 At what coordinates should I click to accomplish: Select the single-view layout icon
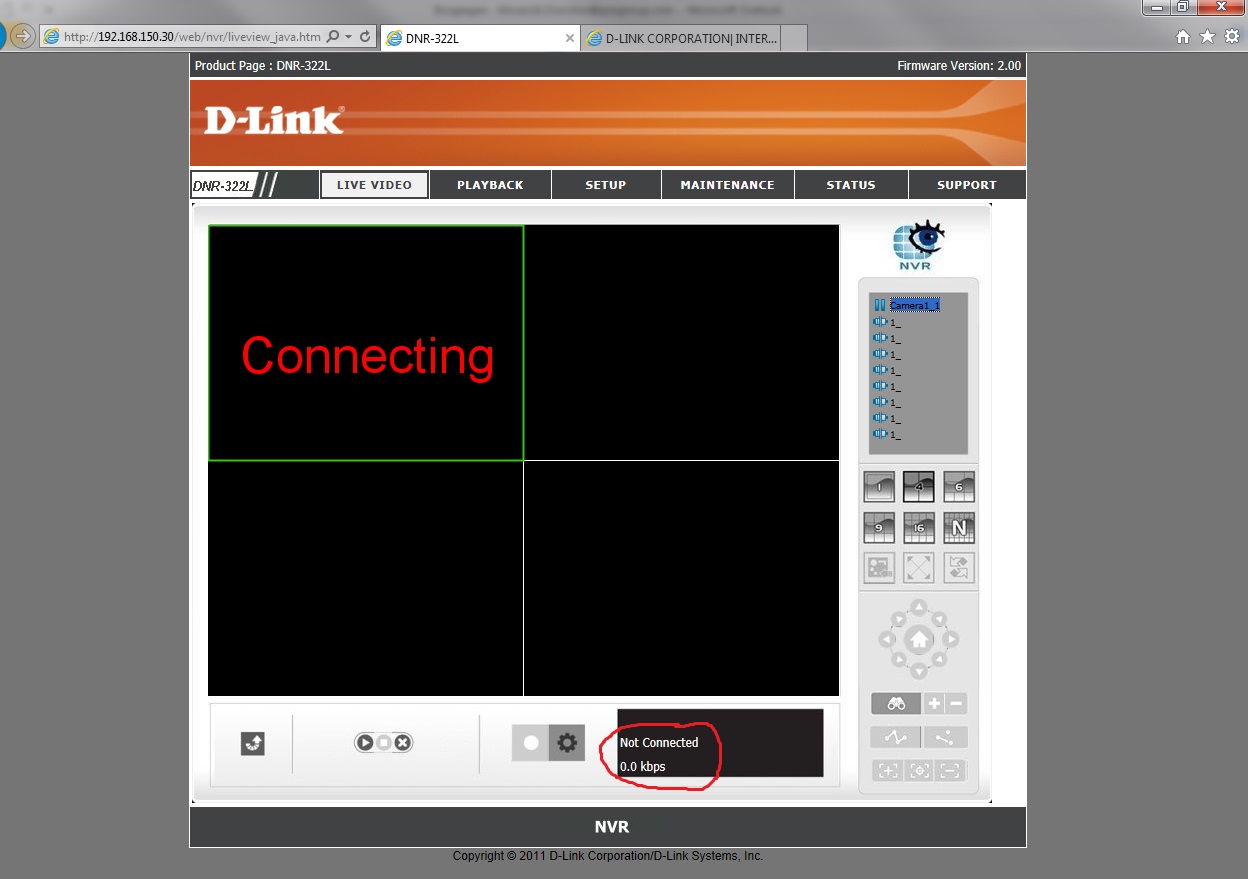coord(879,487)
